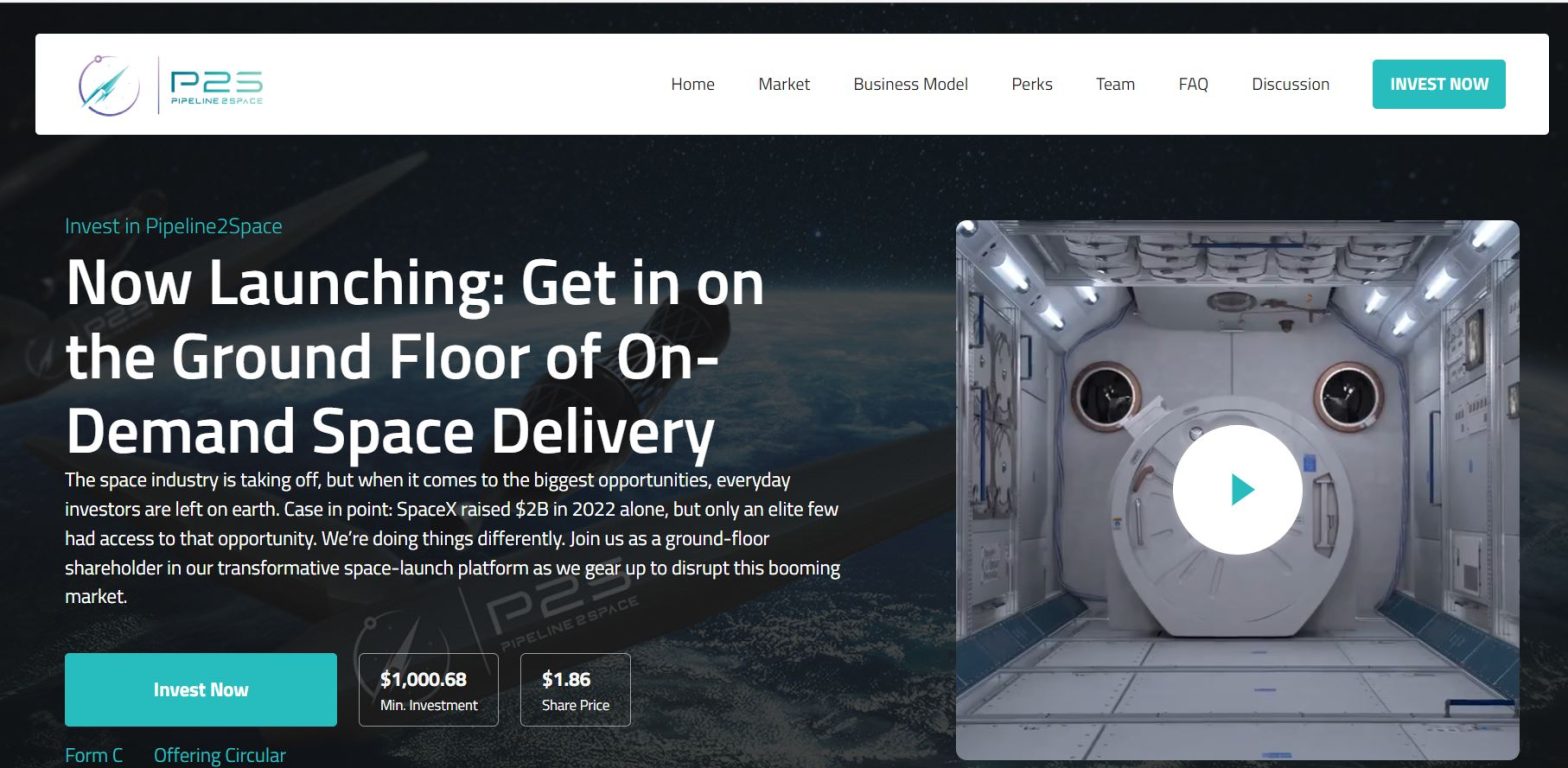Select Perks in the navigation bar
Screen dimensions: 1568x768
tap(1032, 84)
